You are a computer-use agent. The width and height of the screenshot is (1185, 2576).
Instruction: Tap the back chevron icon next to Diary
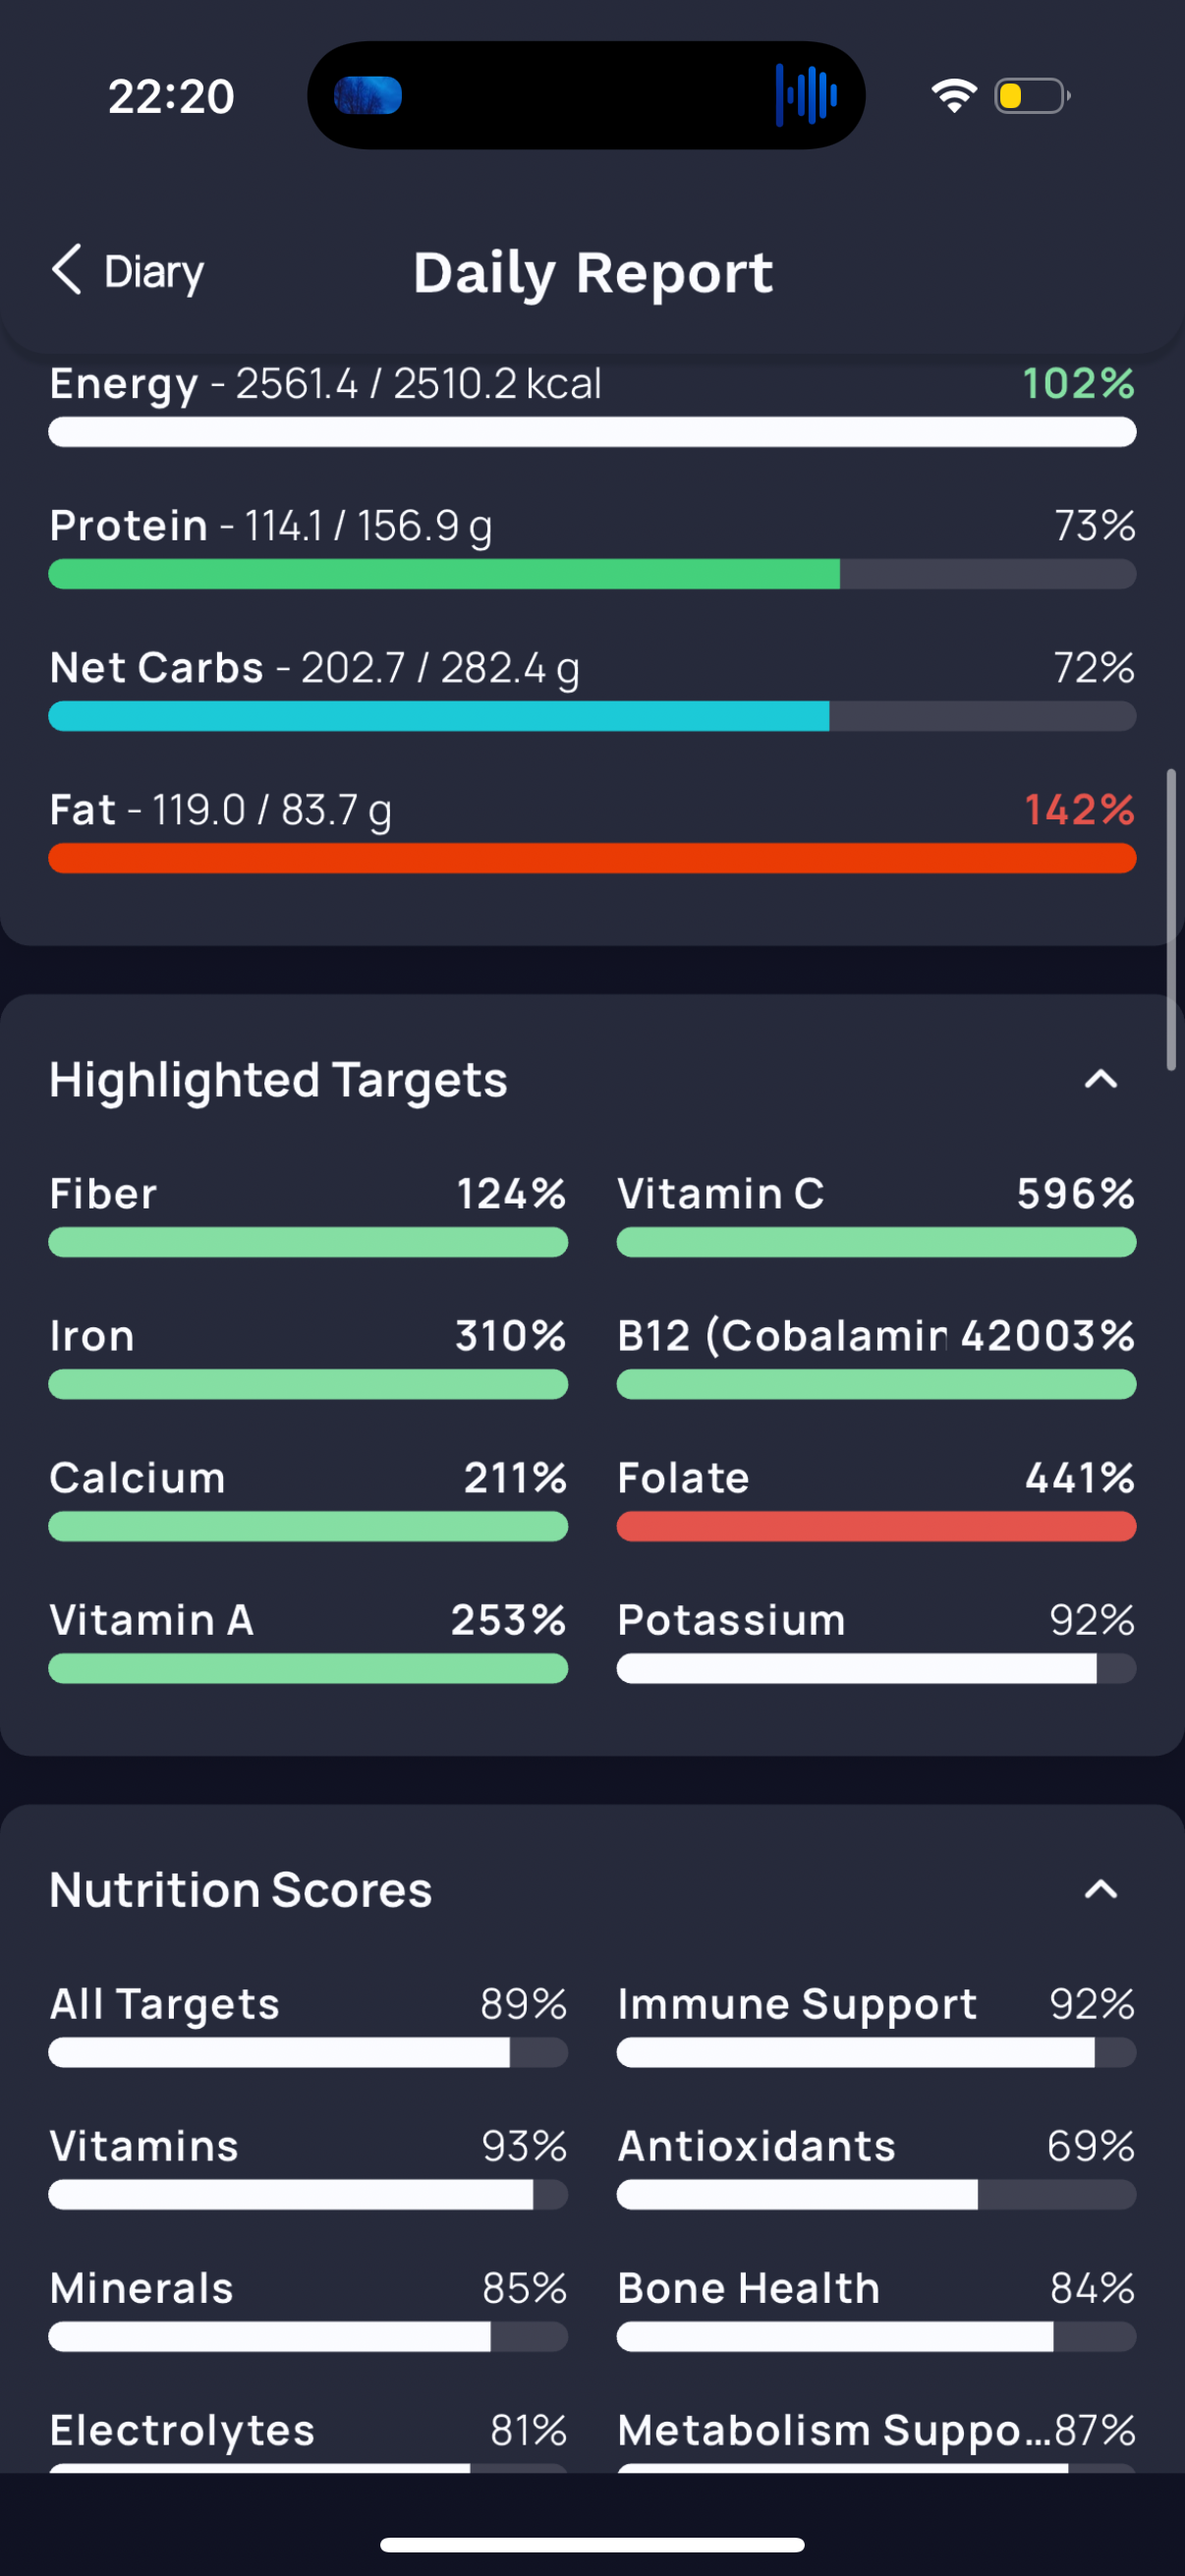(x=67, y=270)
